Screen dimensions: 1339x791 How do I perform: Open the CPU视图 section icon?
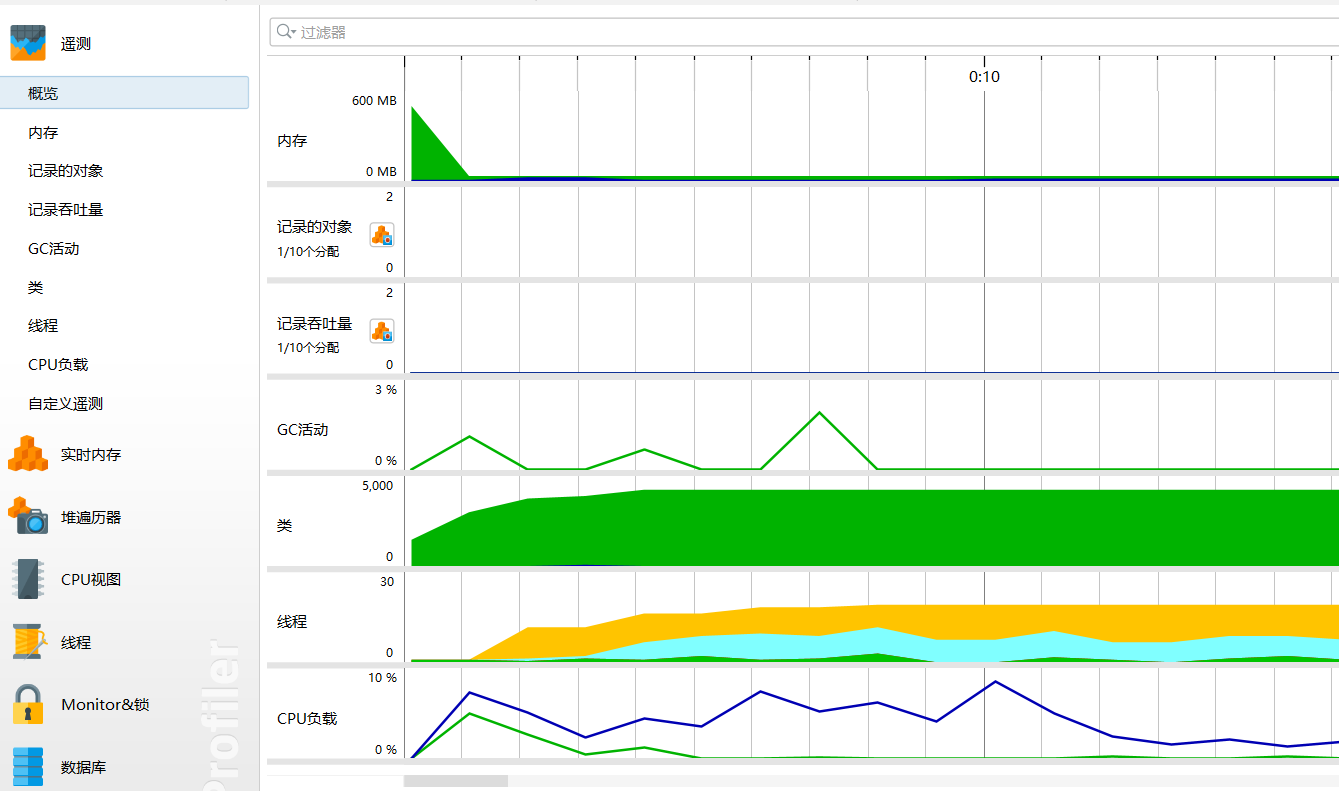(28, 579)
